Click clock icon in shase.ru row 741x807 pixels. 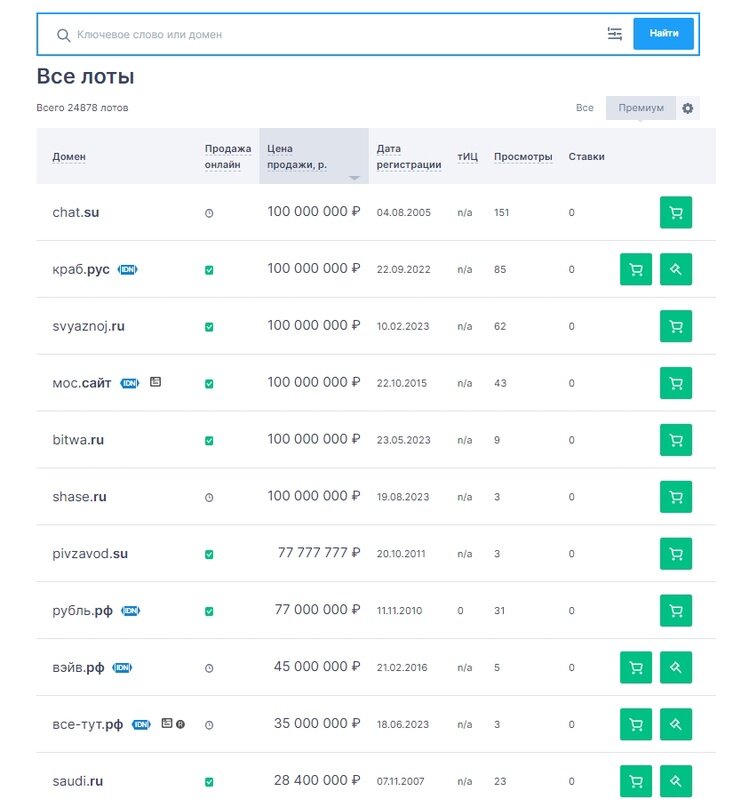(x=209, y=498)
